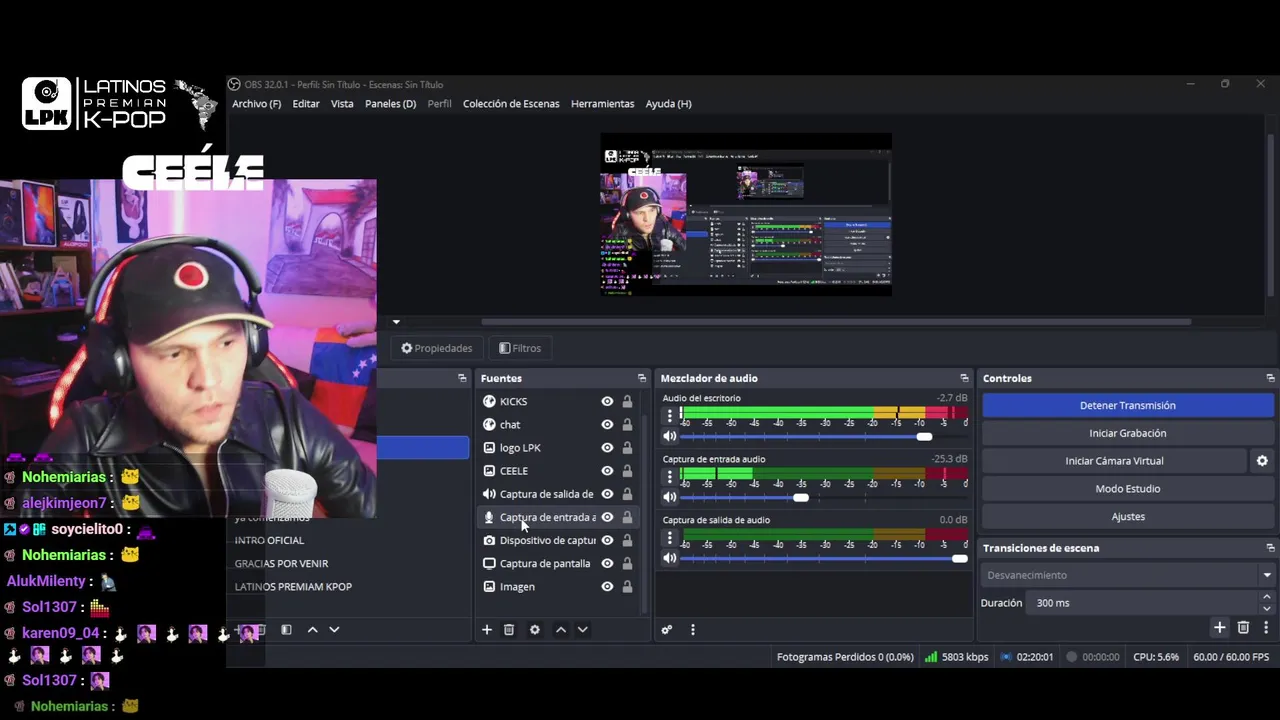
Task: Undock the Mezclador de audio panel
Action: point(965,378)
